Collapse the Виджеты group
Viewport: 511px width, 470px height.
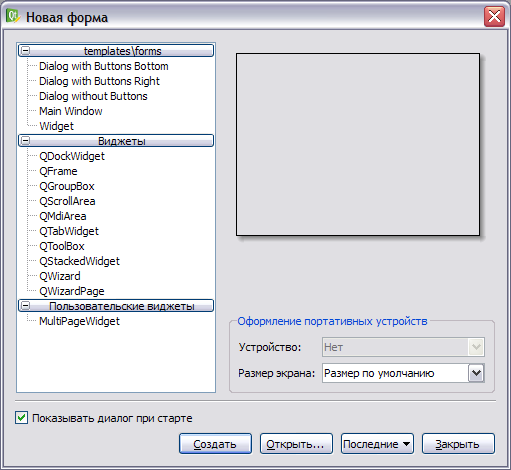click(25, 141)
